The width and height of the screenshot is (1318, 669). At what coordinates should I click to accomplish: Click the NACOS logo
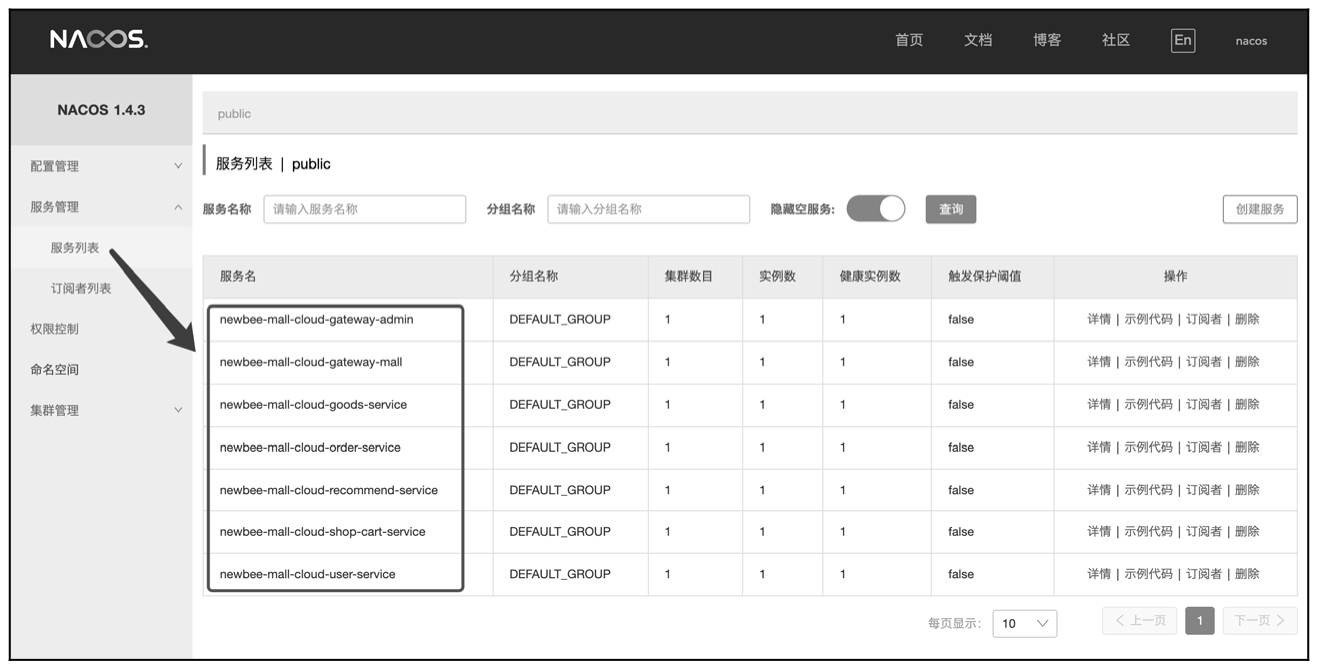click(99, 40)
